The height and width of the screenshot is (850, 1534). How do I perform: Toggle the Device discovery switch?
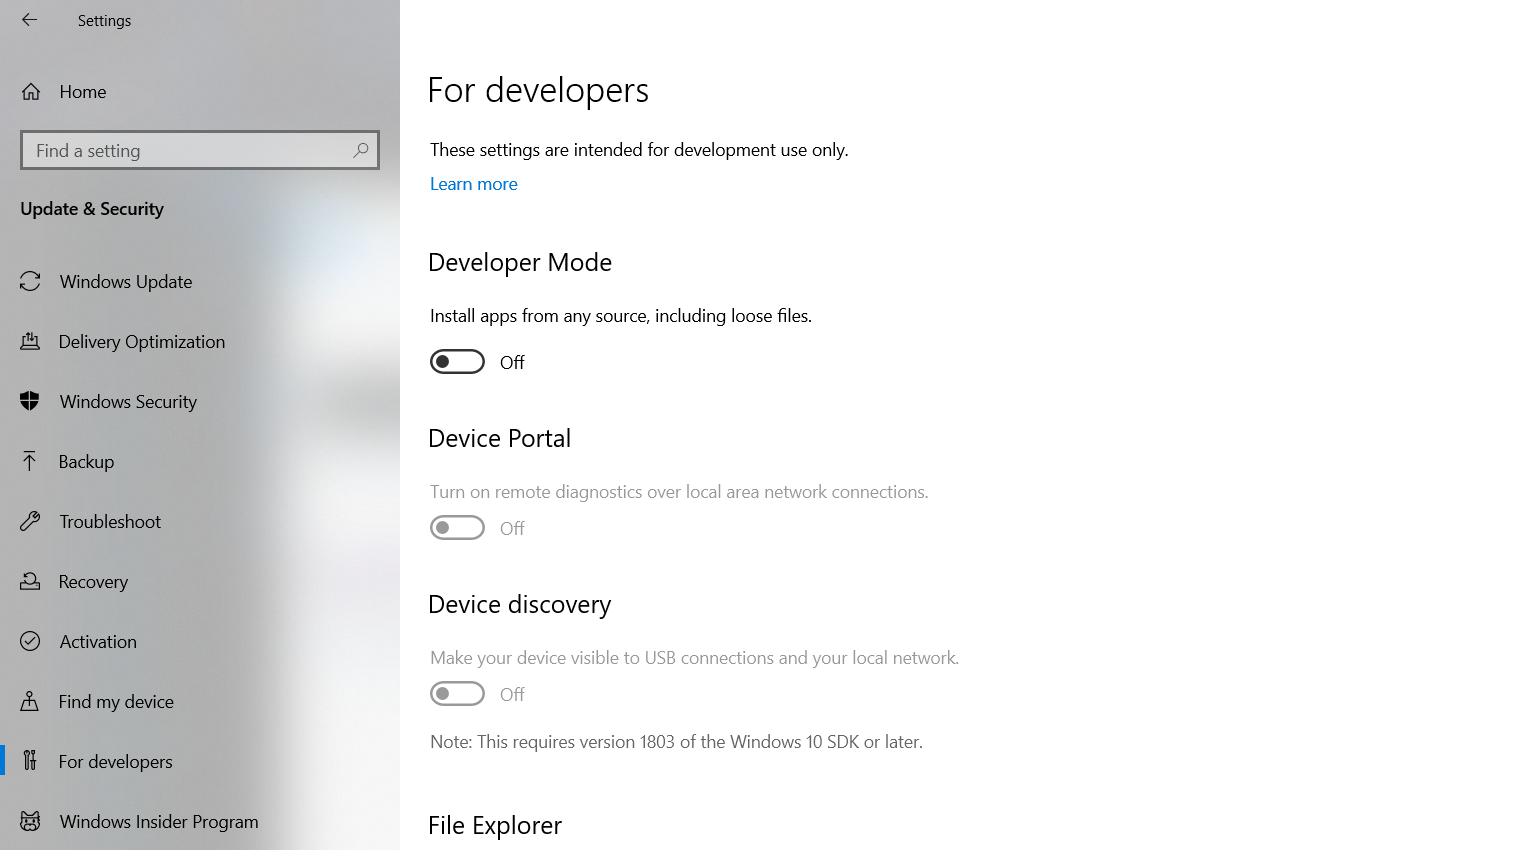(x=457, y=694)
